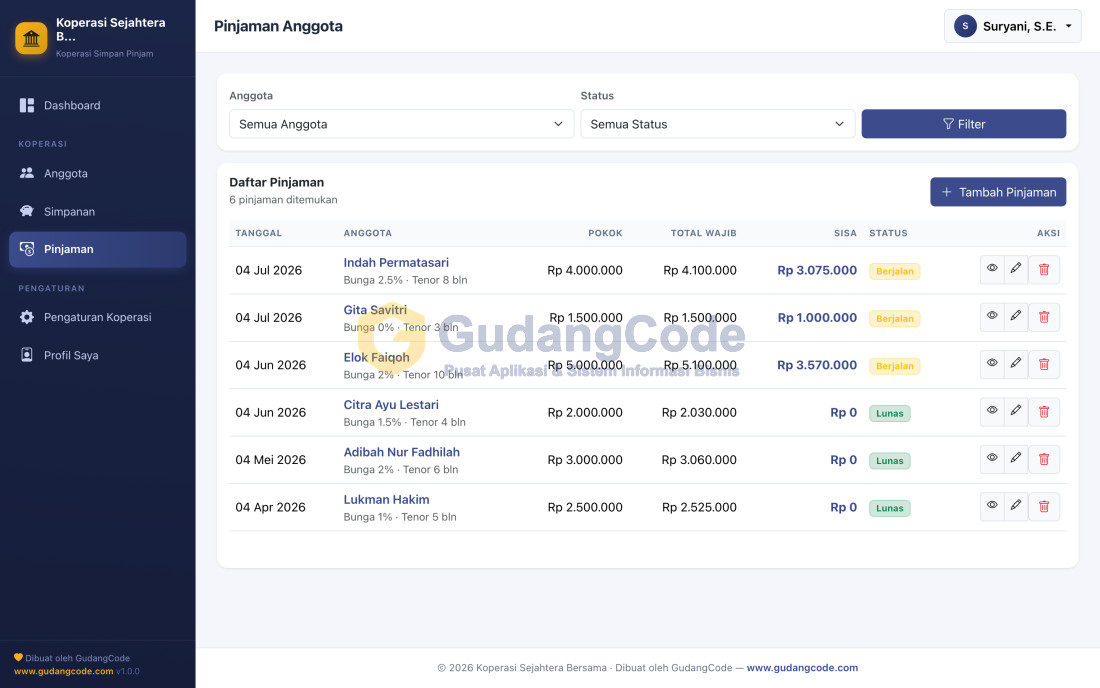This screenshot has height=688, width=1100.
Task: Click total Rp 5.100.000 cell
Action: [699, 365]
